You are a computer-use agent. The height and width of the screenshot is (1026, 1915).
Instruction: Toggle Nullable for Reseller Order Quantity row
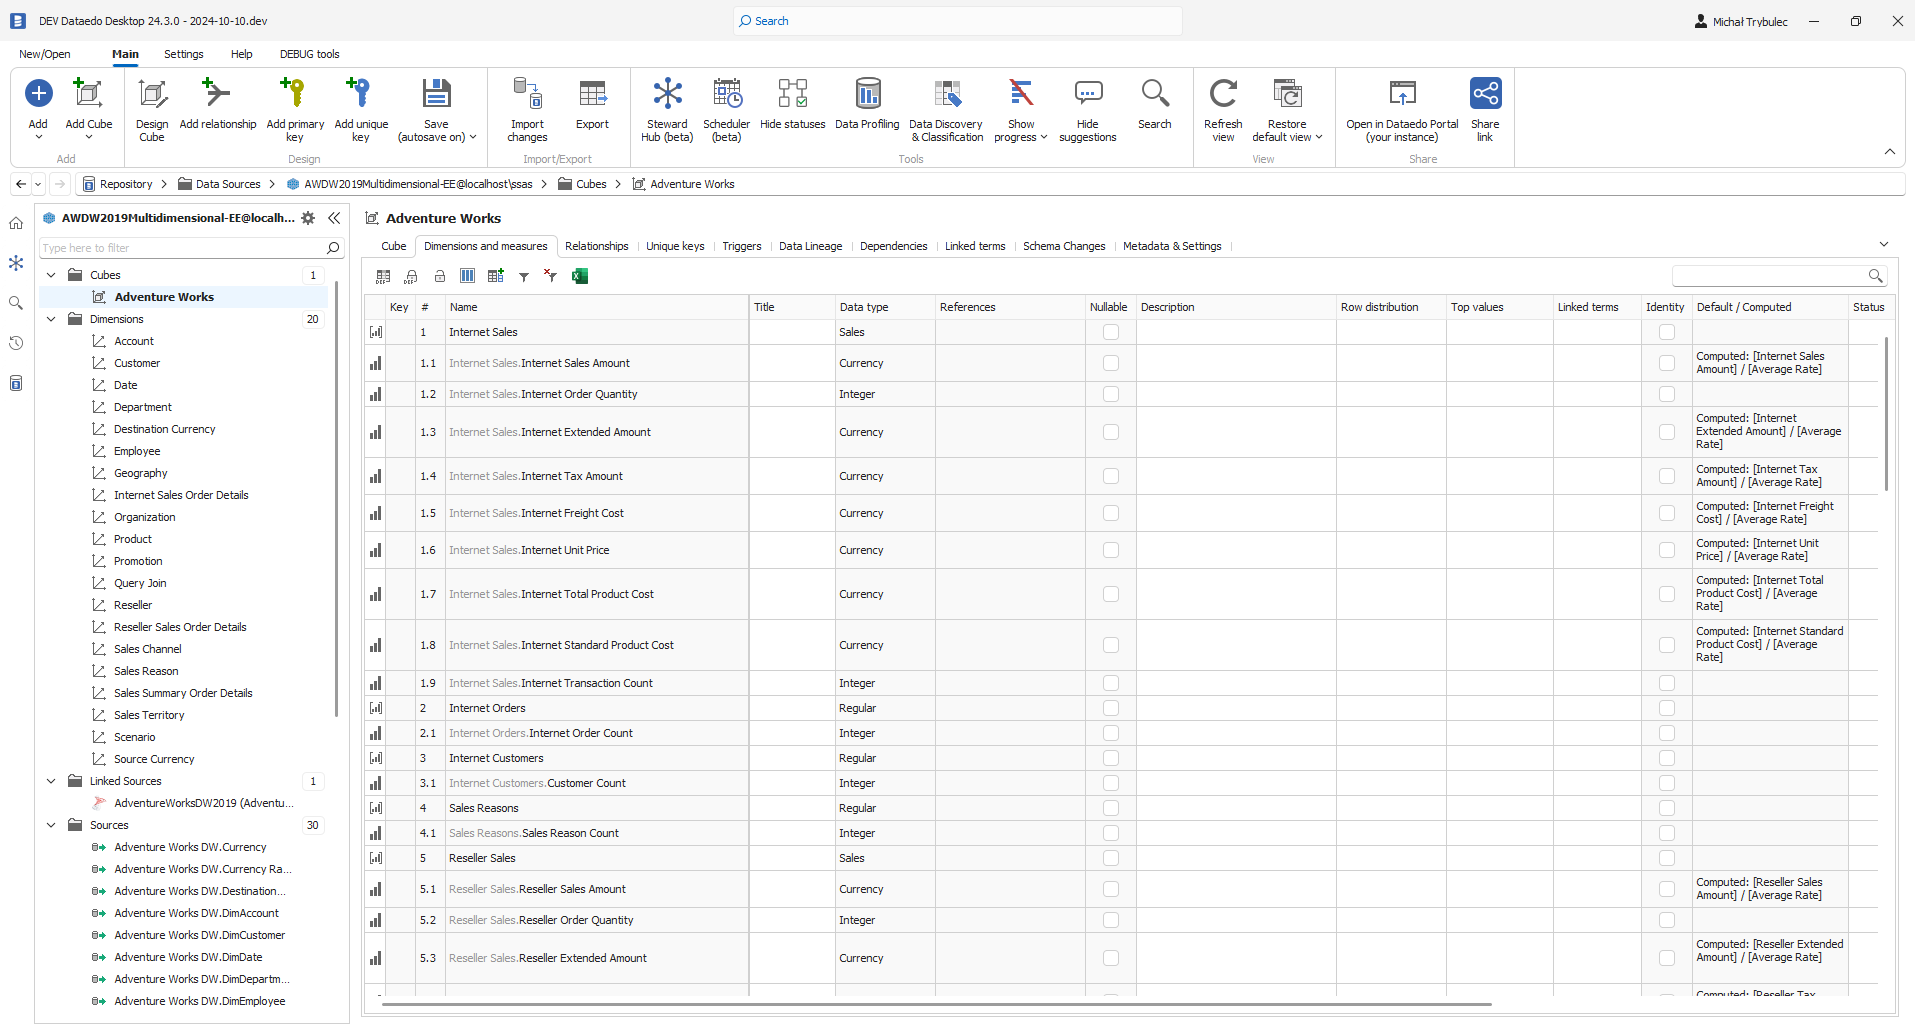[x=1110, y=920]
